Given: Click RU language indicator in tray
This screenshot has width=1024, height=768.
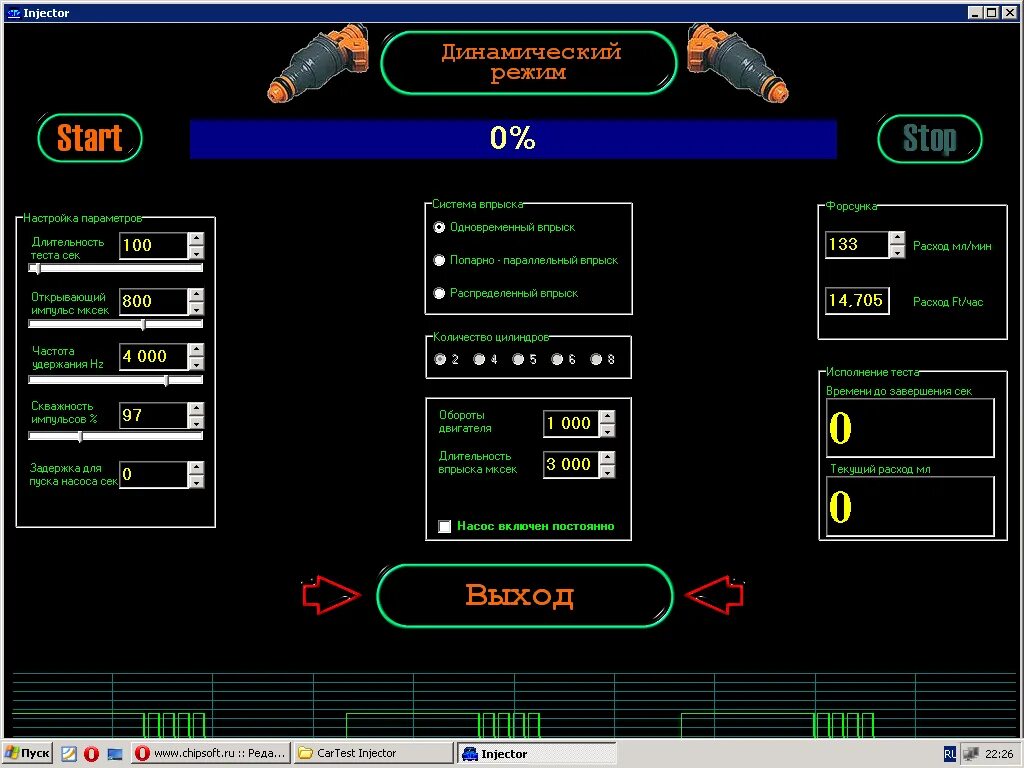Looking at the screenshot, I should [950, 754].
